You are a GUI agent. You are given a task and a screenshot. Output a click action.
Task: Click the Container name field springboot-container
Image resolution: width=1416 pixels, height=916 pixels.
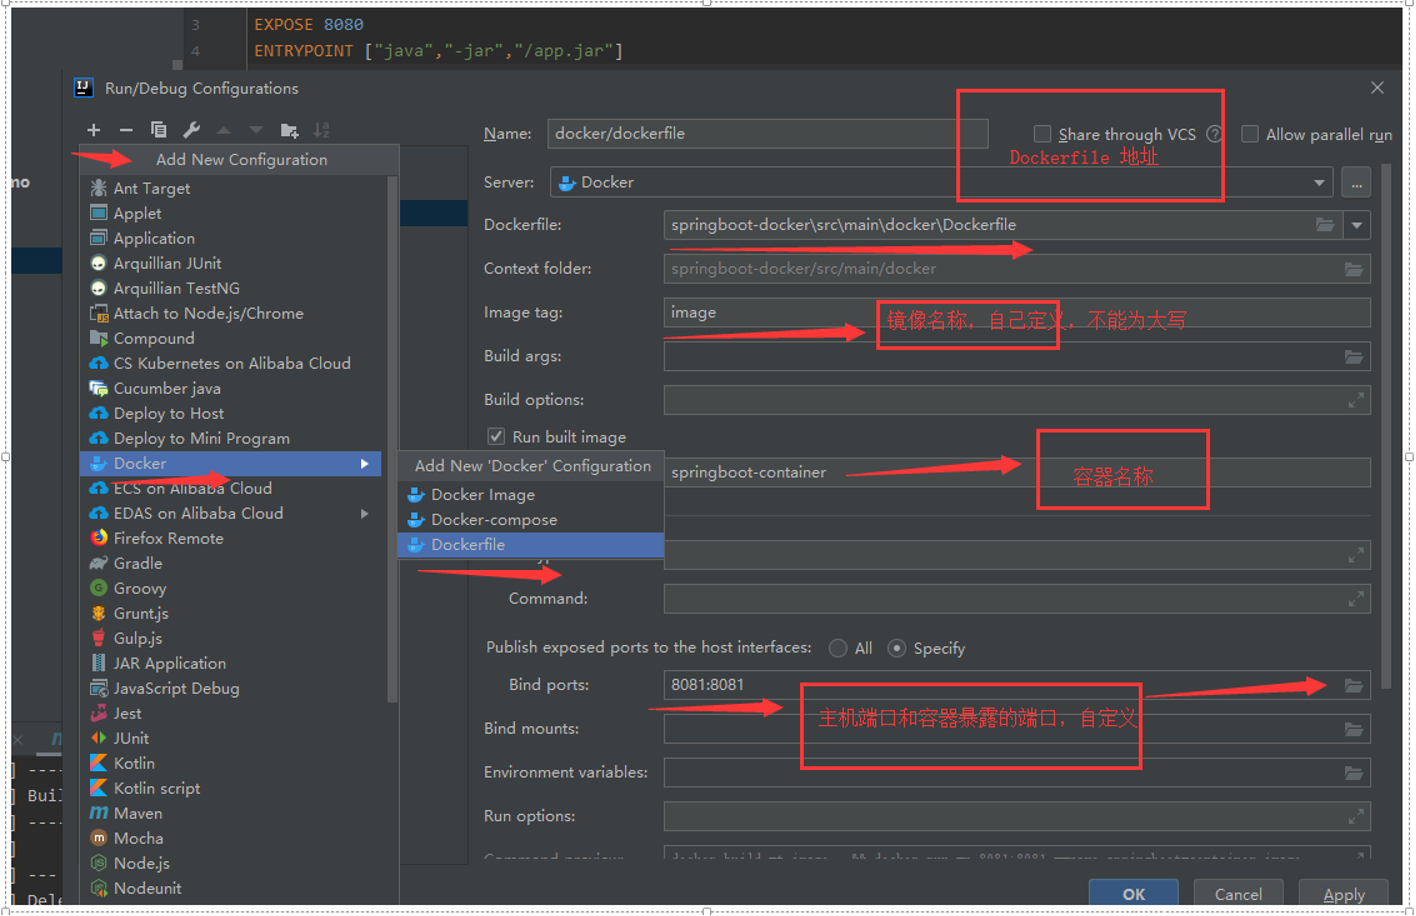point(1017,473)
